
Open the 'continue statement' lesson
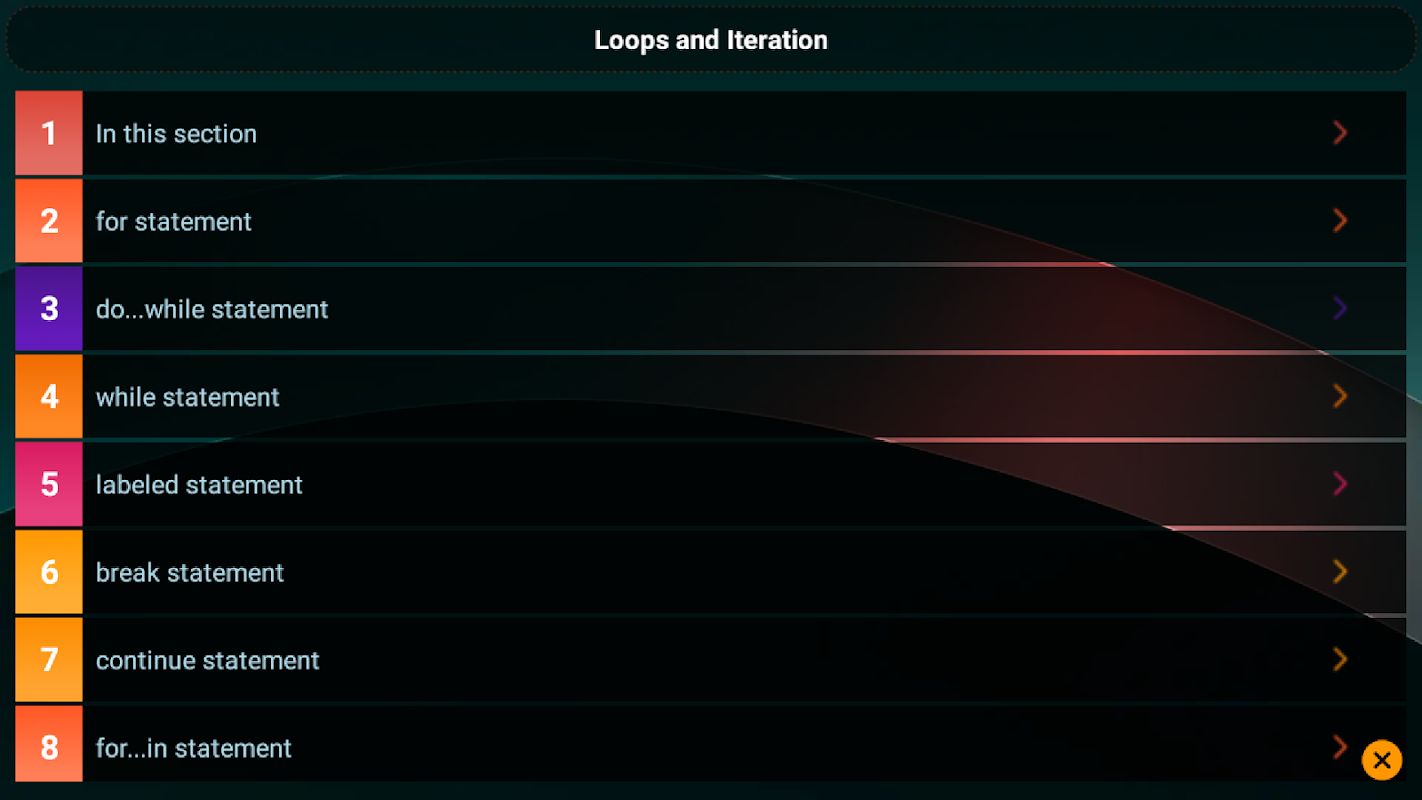pyautogui.click(x=208, y=660)
